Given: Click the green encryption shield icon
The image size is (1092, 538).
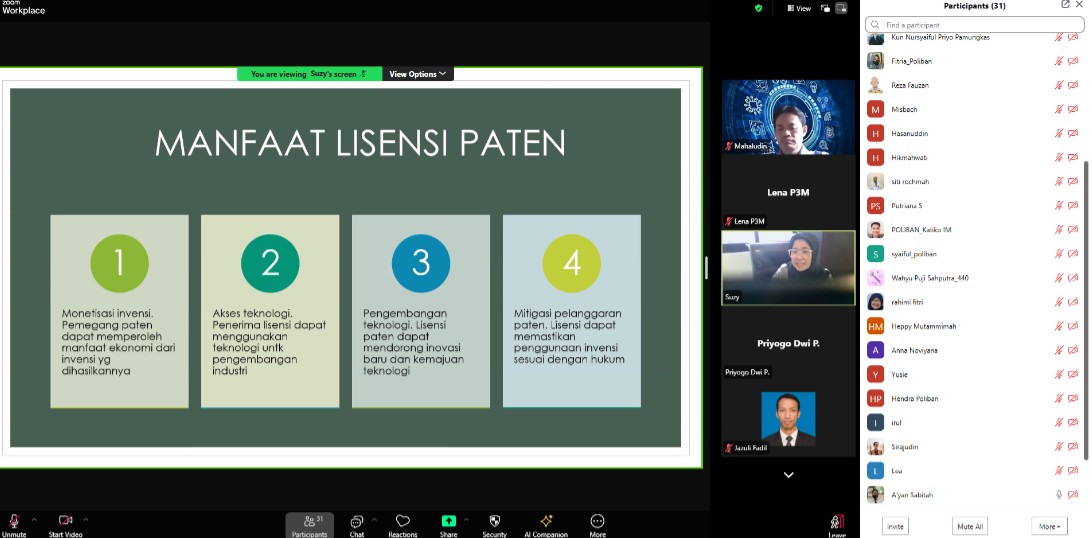Looking at the screenshot, I should [x=758, y=8].
